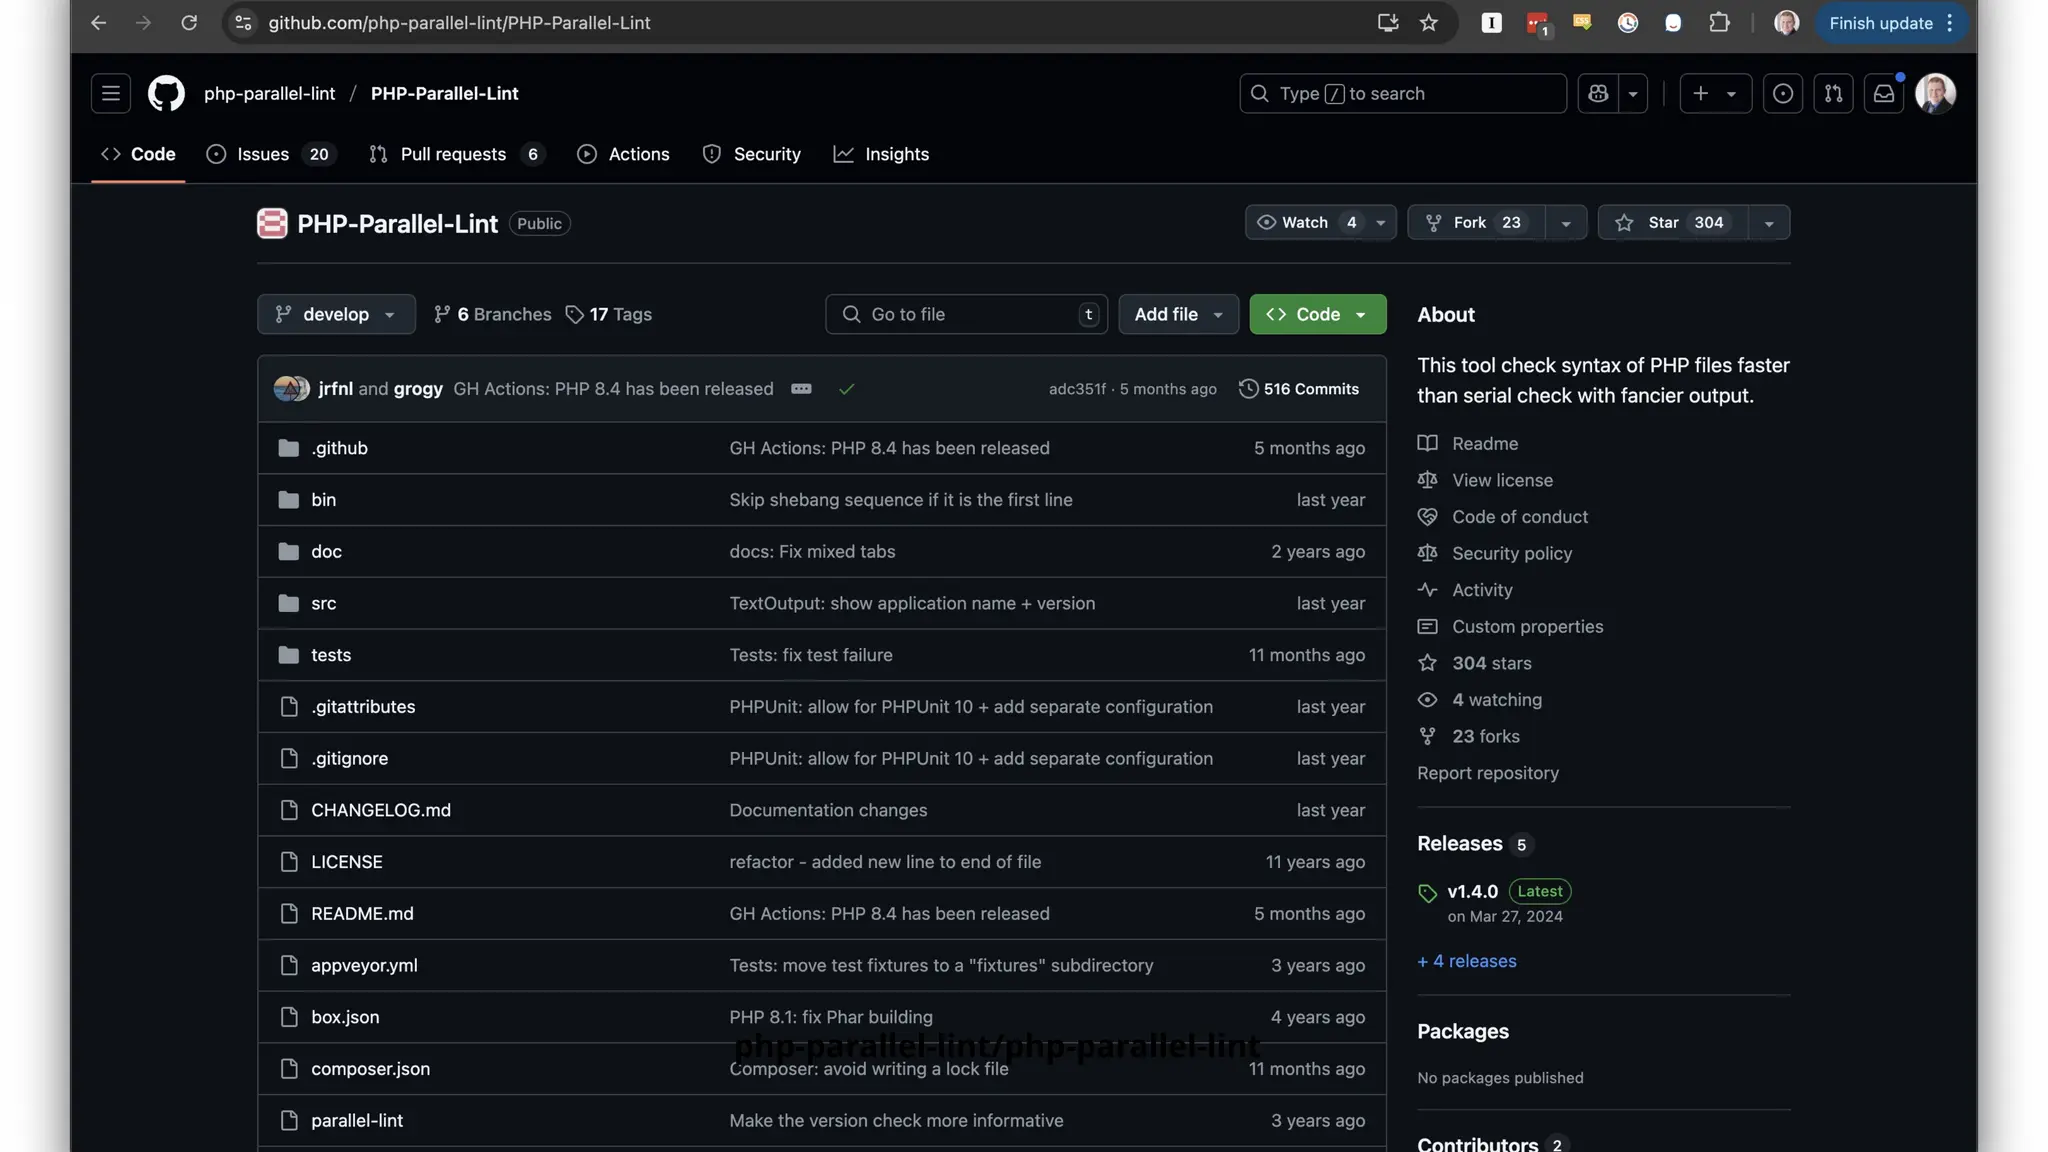Open the GitHub global navigation hamburger menu

(111, 93)
